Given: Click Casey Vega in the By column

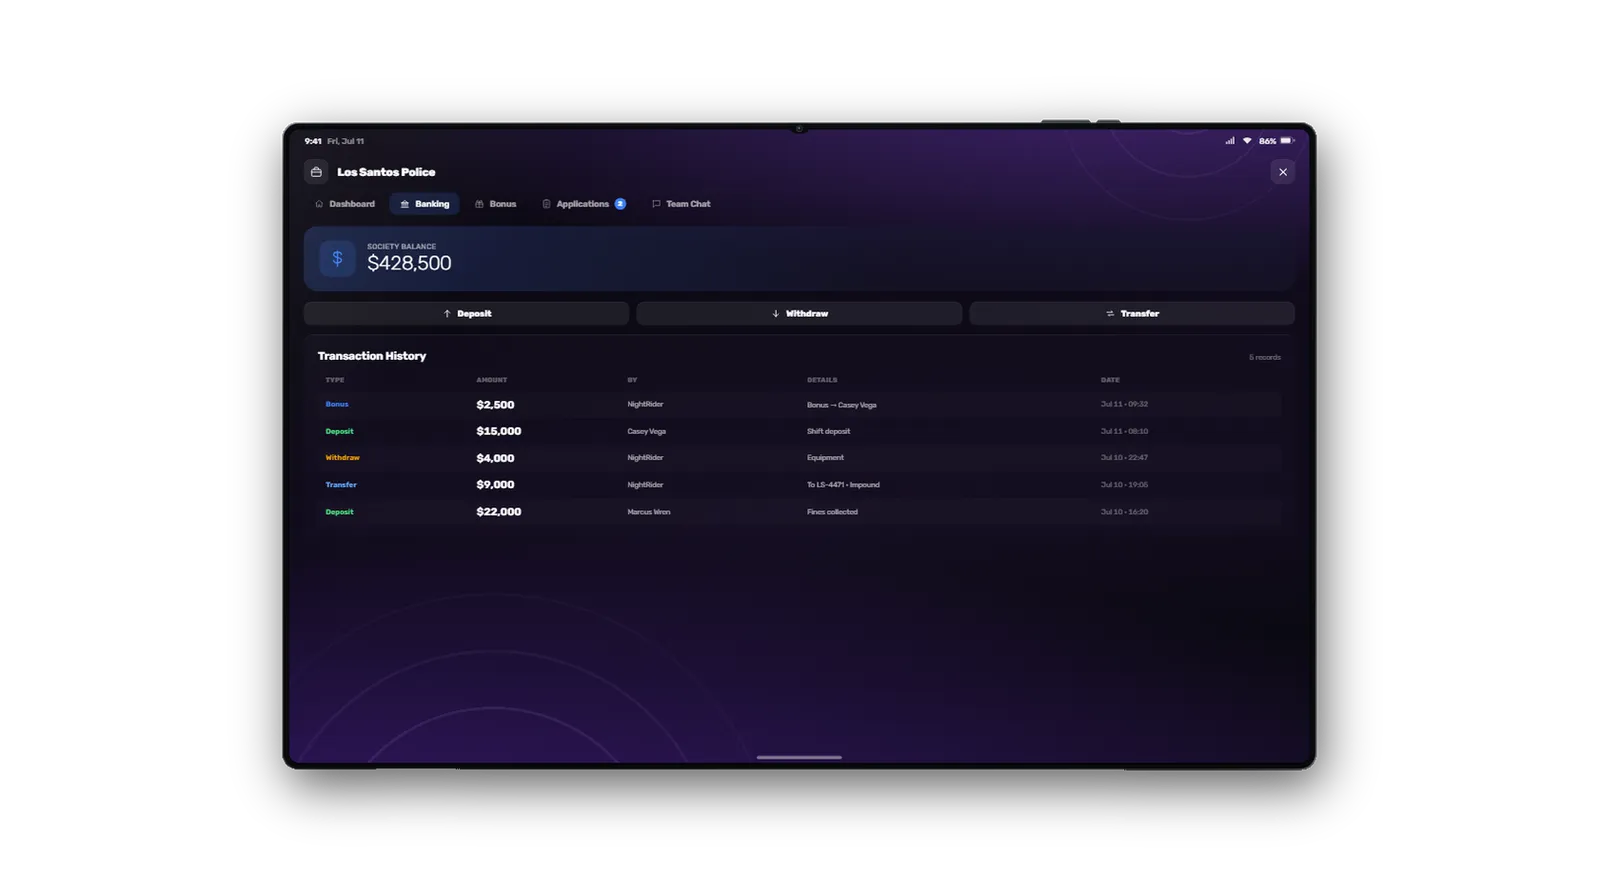Looking at the screenshot, I should (647, 431).
